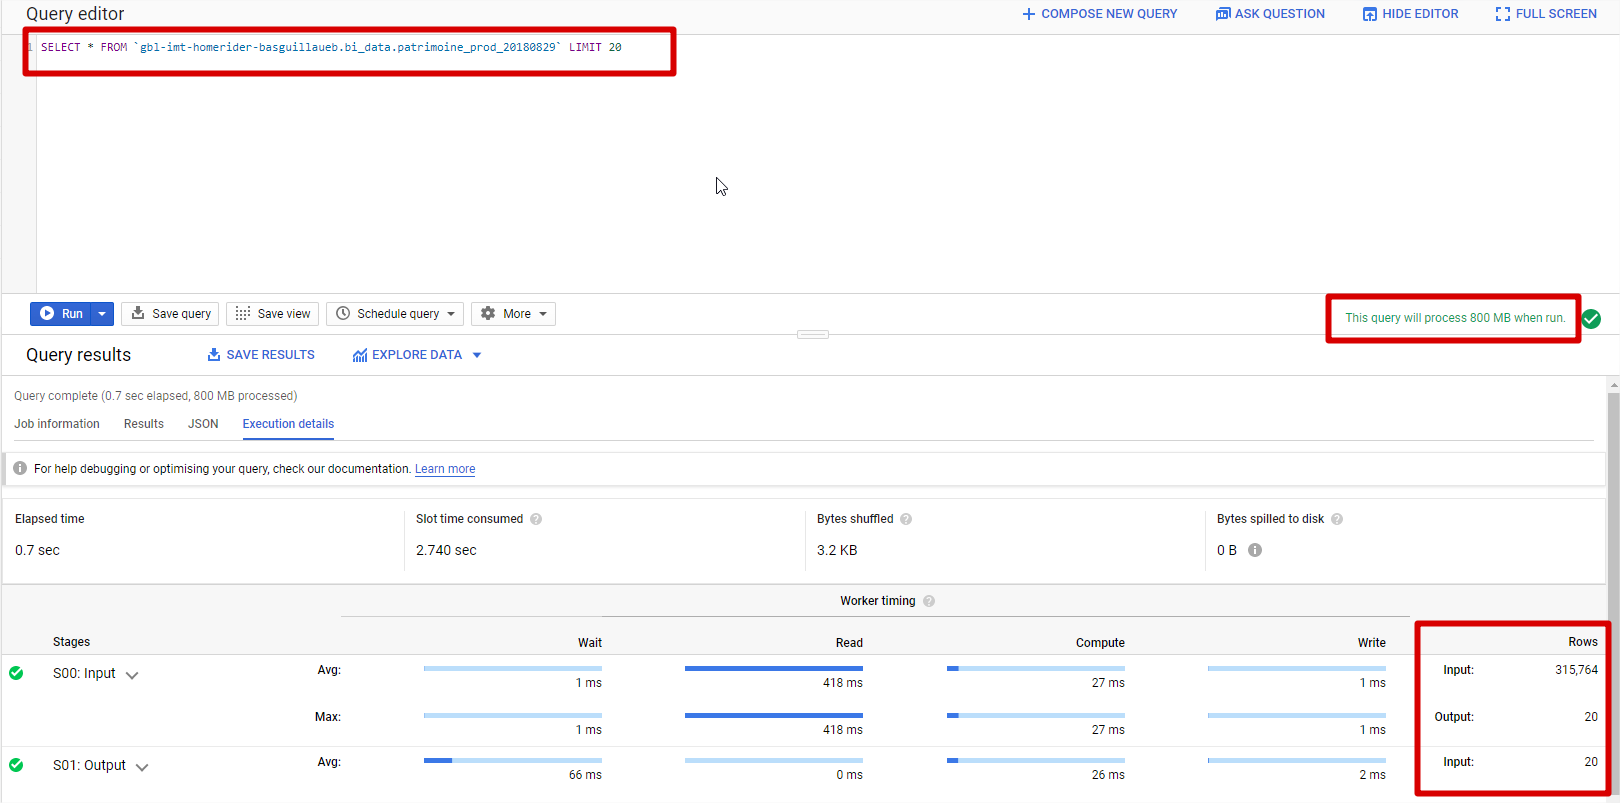Click inside the SQL query editor text
Viewport: 1620px width, 803px height.
click(331, 47)
